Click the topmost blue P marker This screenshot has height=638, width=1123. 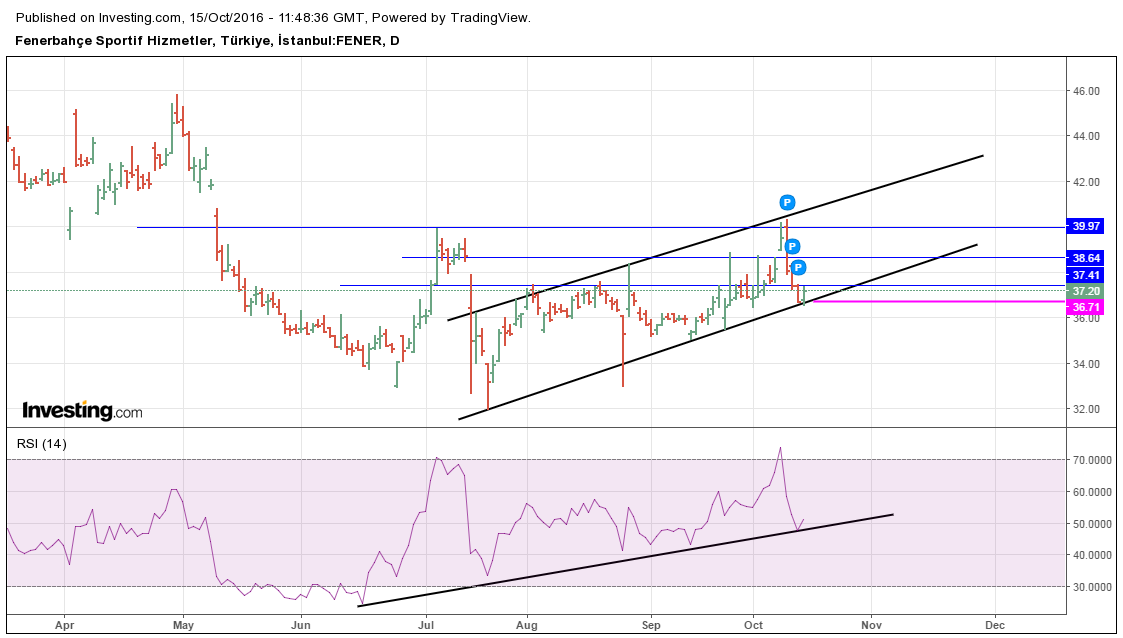787,202
